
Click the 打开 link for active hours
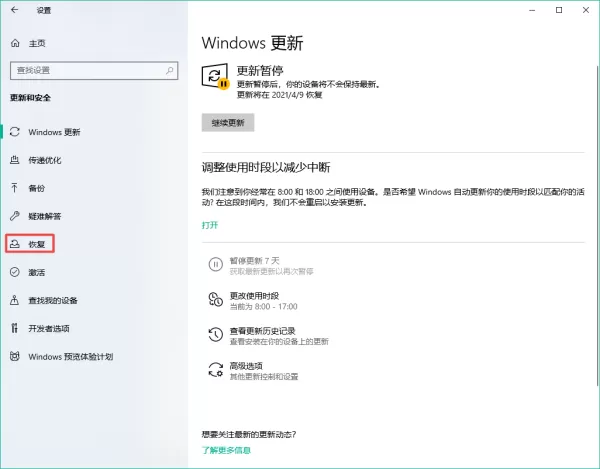[x=210, y=225]
